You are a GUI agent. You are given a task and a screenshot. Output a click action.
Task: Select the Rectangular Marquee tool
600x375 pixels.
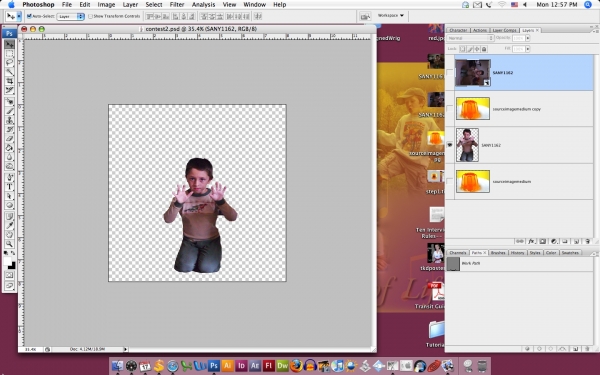[9, 54]
